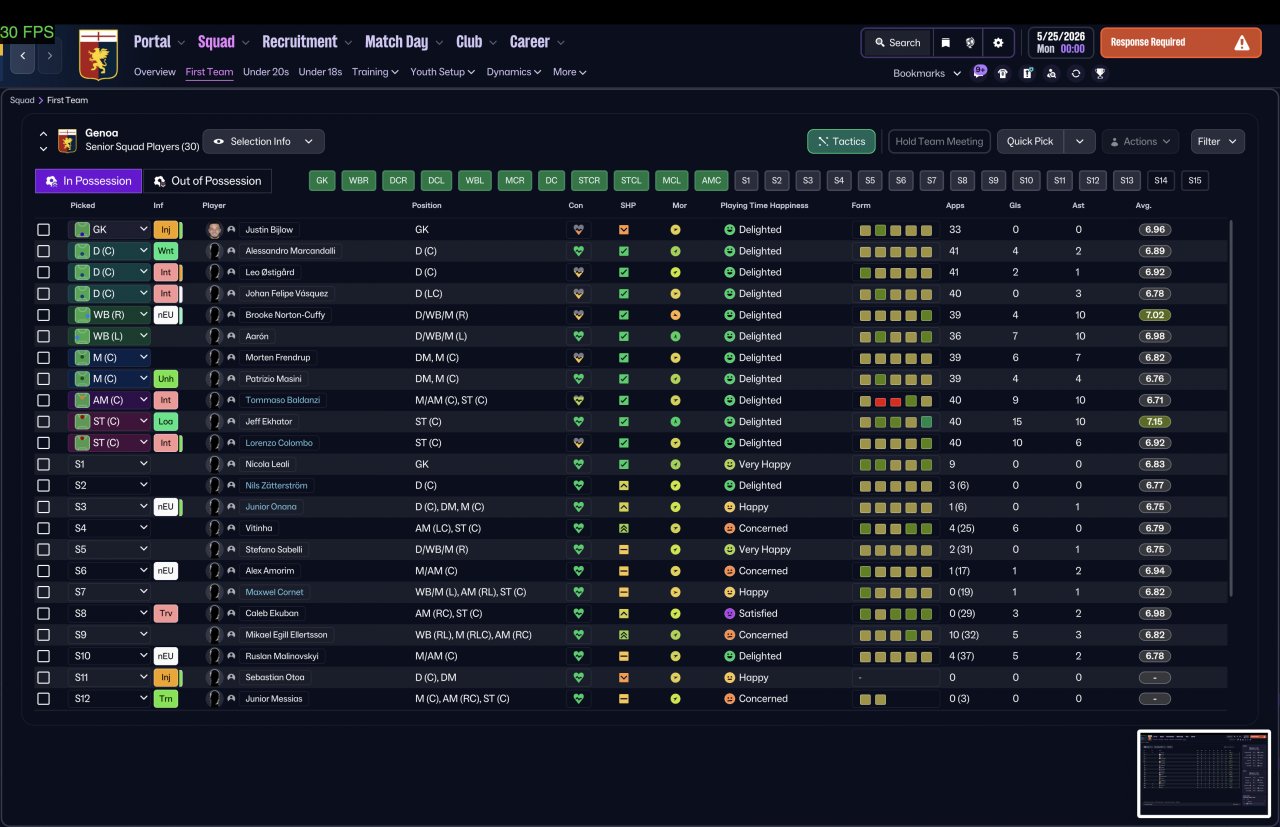
Task: Tick the checkbox for Morten Frendrup
Action: pos(43,357)
